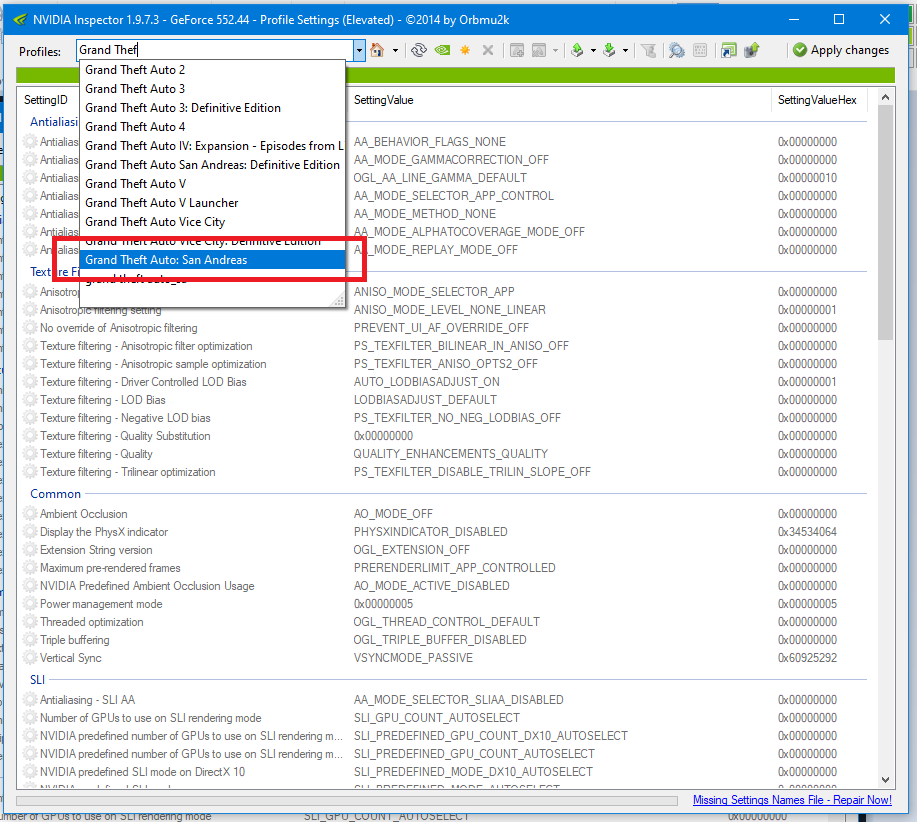Click the QUALITY_ENHANCEMENTS_QUALITY value

(x=450, y=454)
